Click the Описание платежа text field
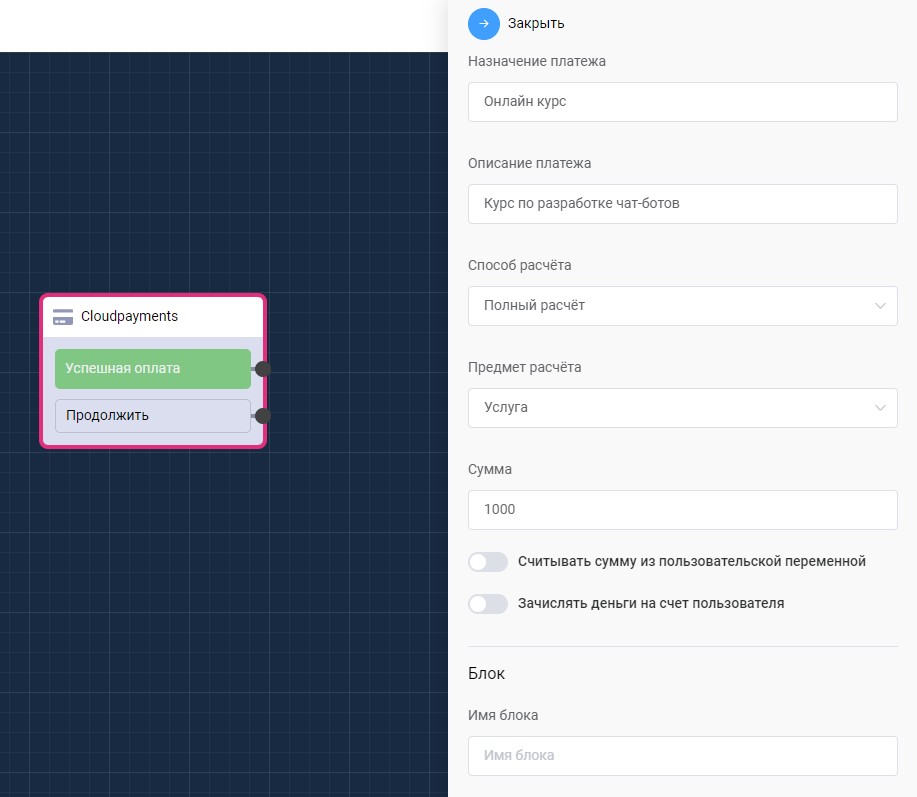Viewport: 917px width, 797px height. (682, 204)
